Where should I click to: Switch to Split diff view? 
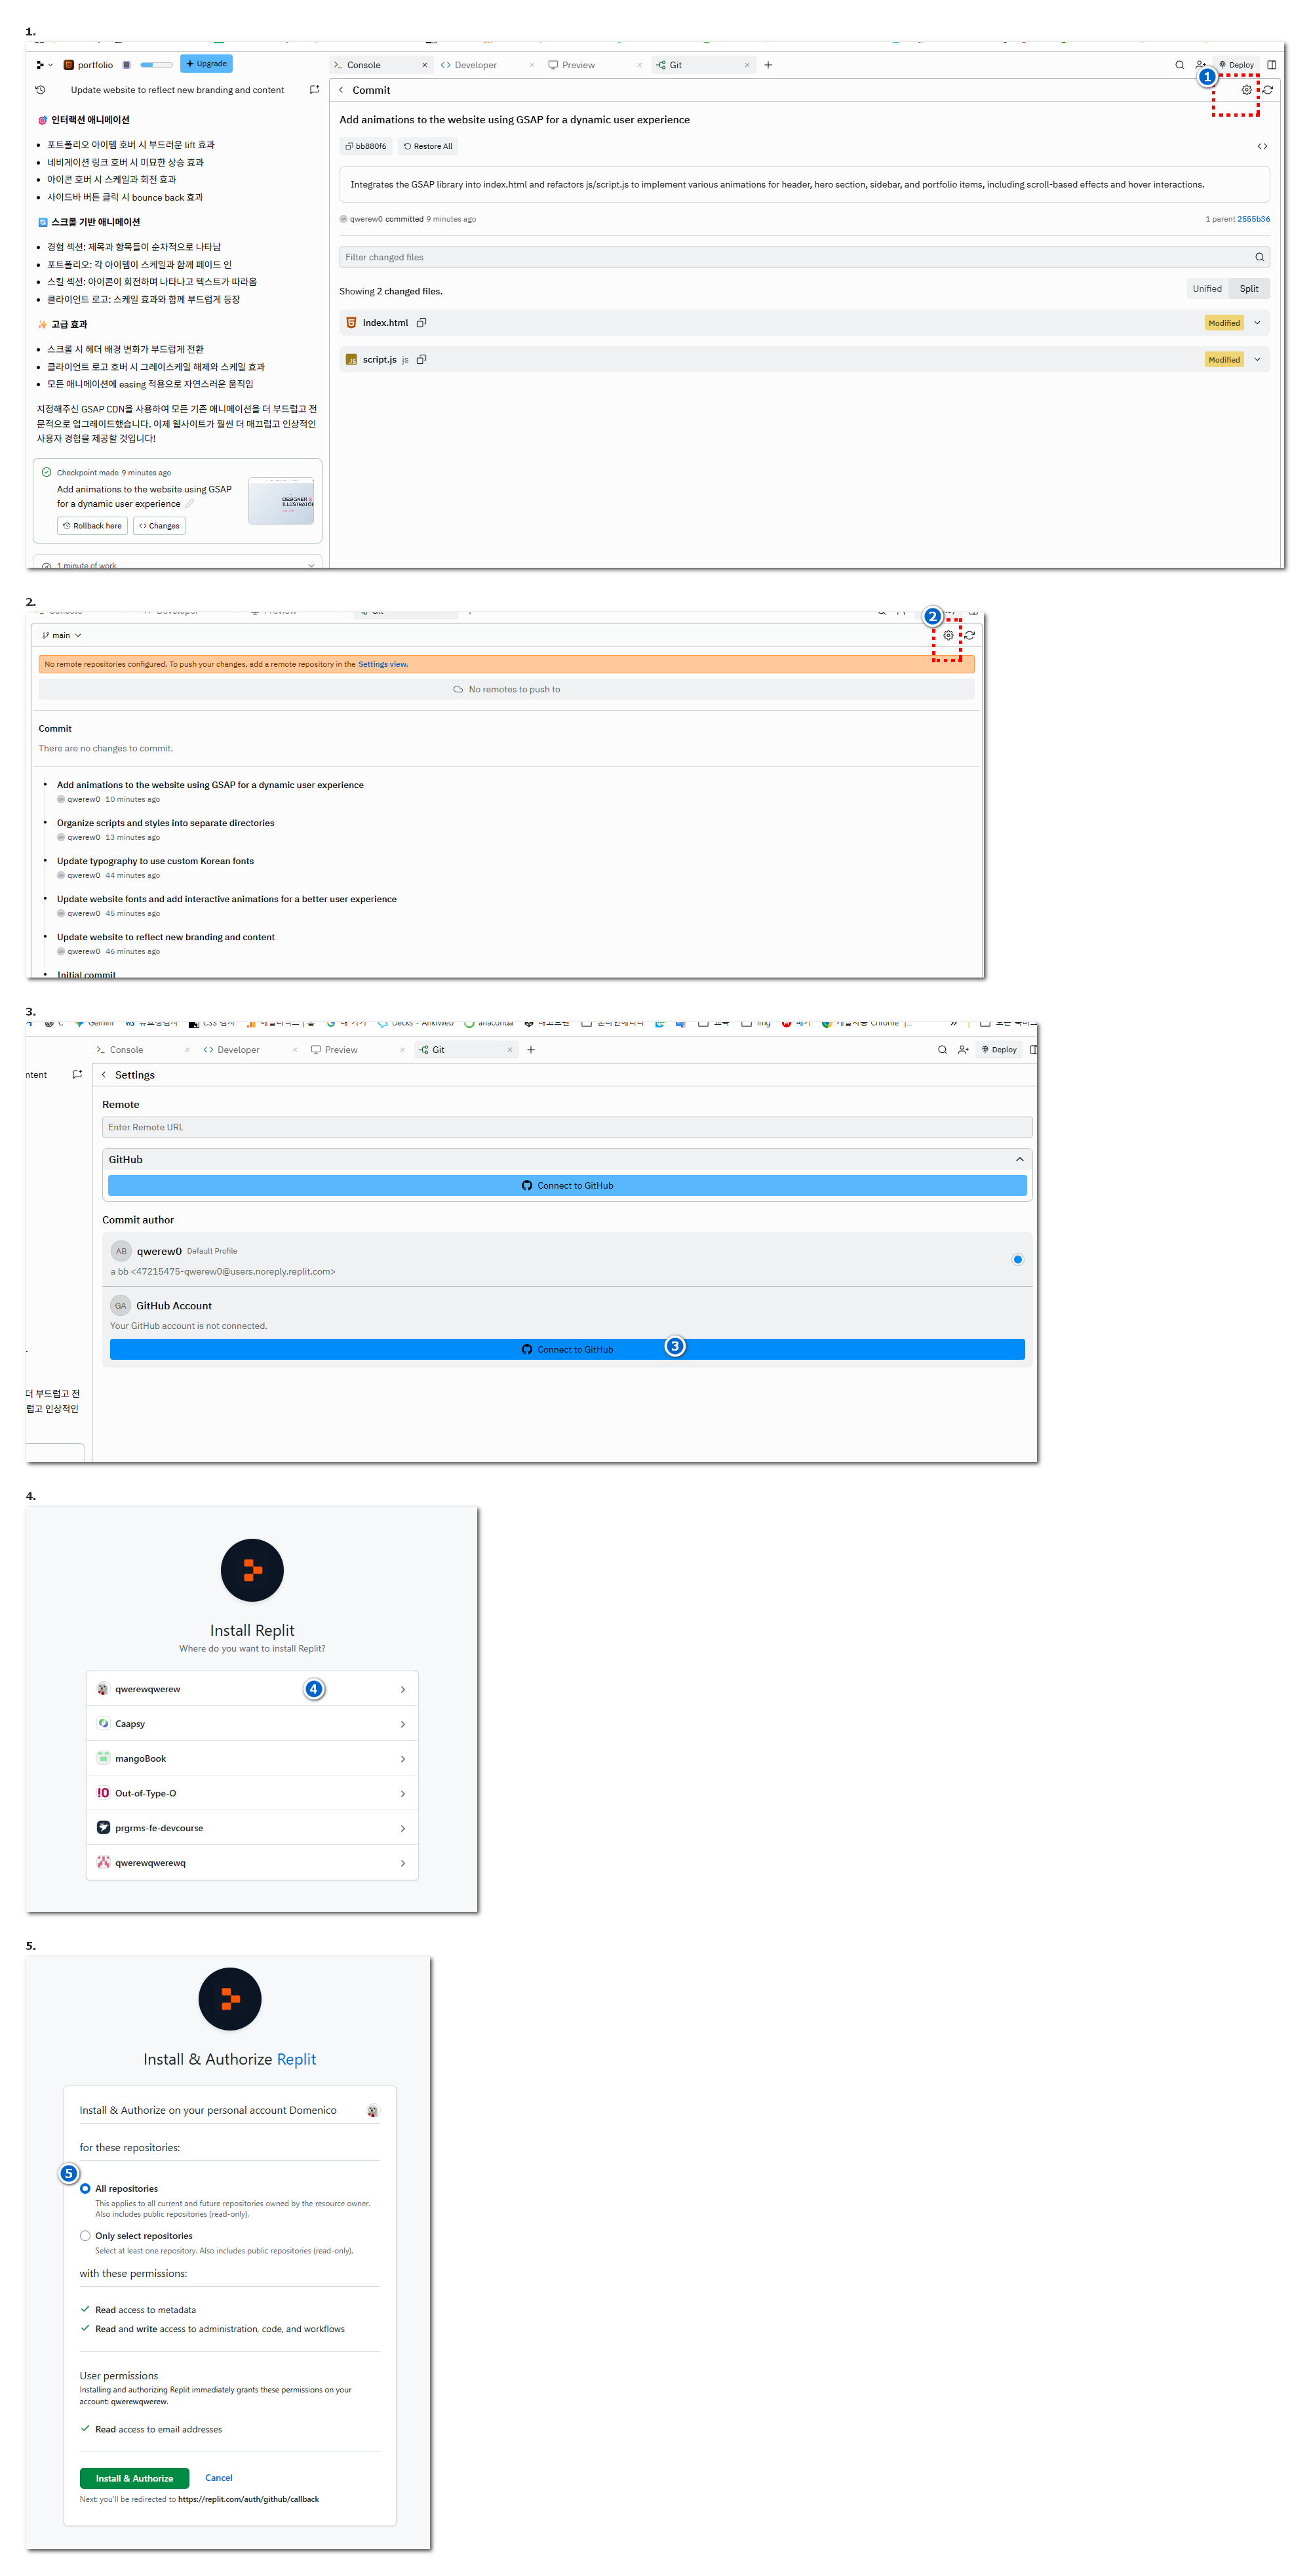coord(1249,289)
